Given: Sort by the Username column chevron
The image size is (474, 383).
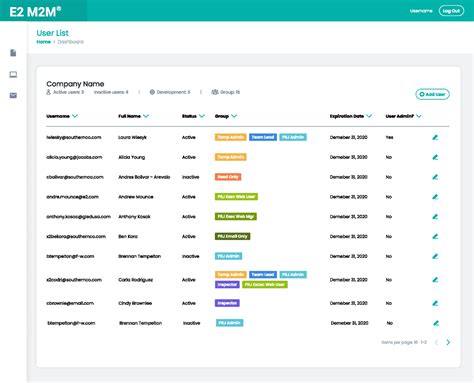Looking at the screenshot, I should click(x=75, y=116).
